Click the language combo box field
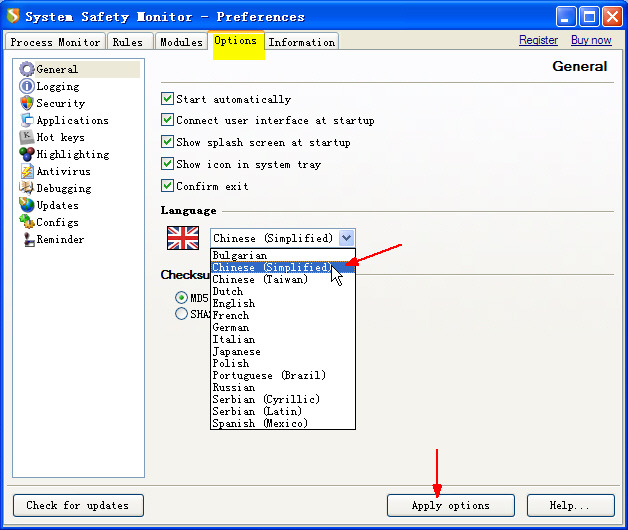Screen dimensions: 628x530 (x=283, y=238)
